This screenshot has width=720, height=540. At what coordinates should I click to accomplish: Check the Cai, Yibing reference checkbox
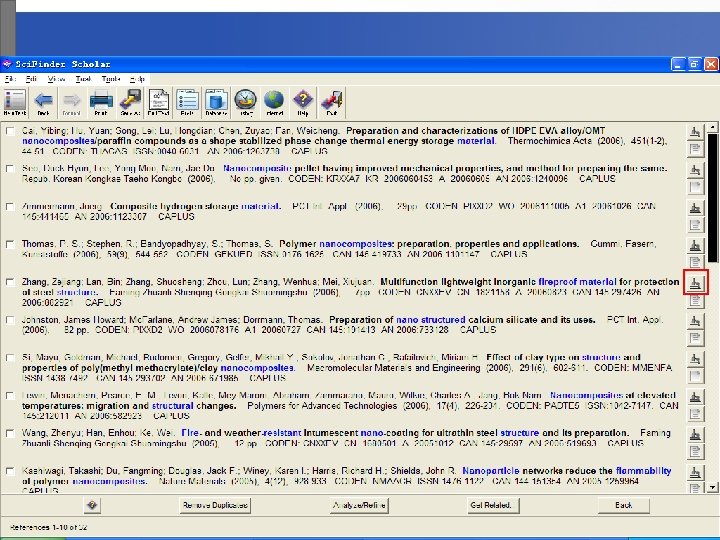(10, 131)
